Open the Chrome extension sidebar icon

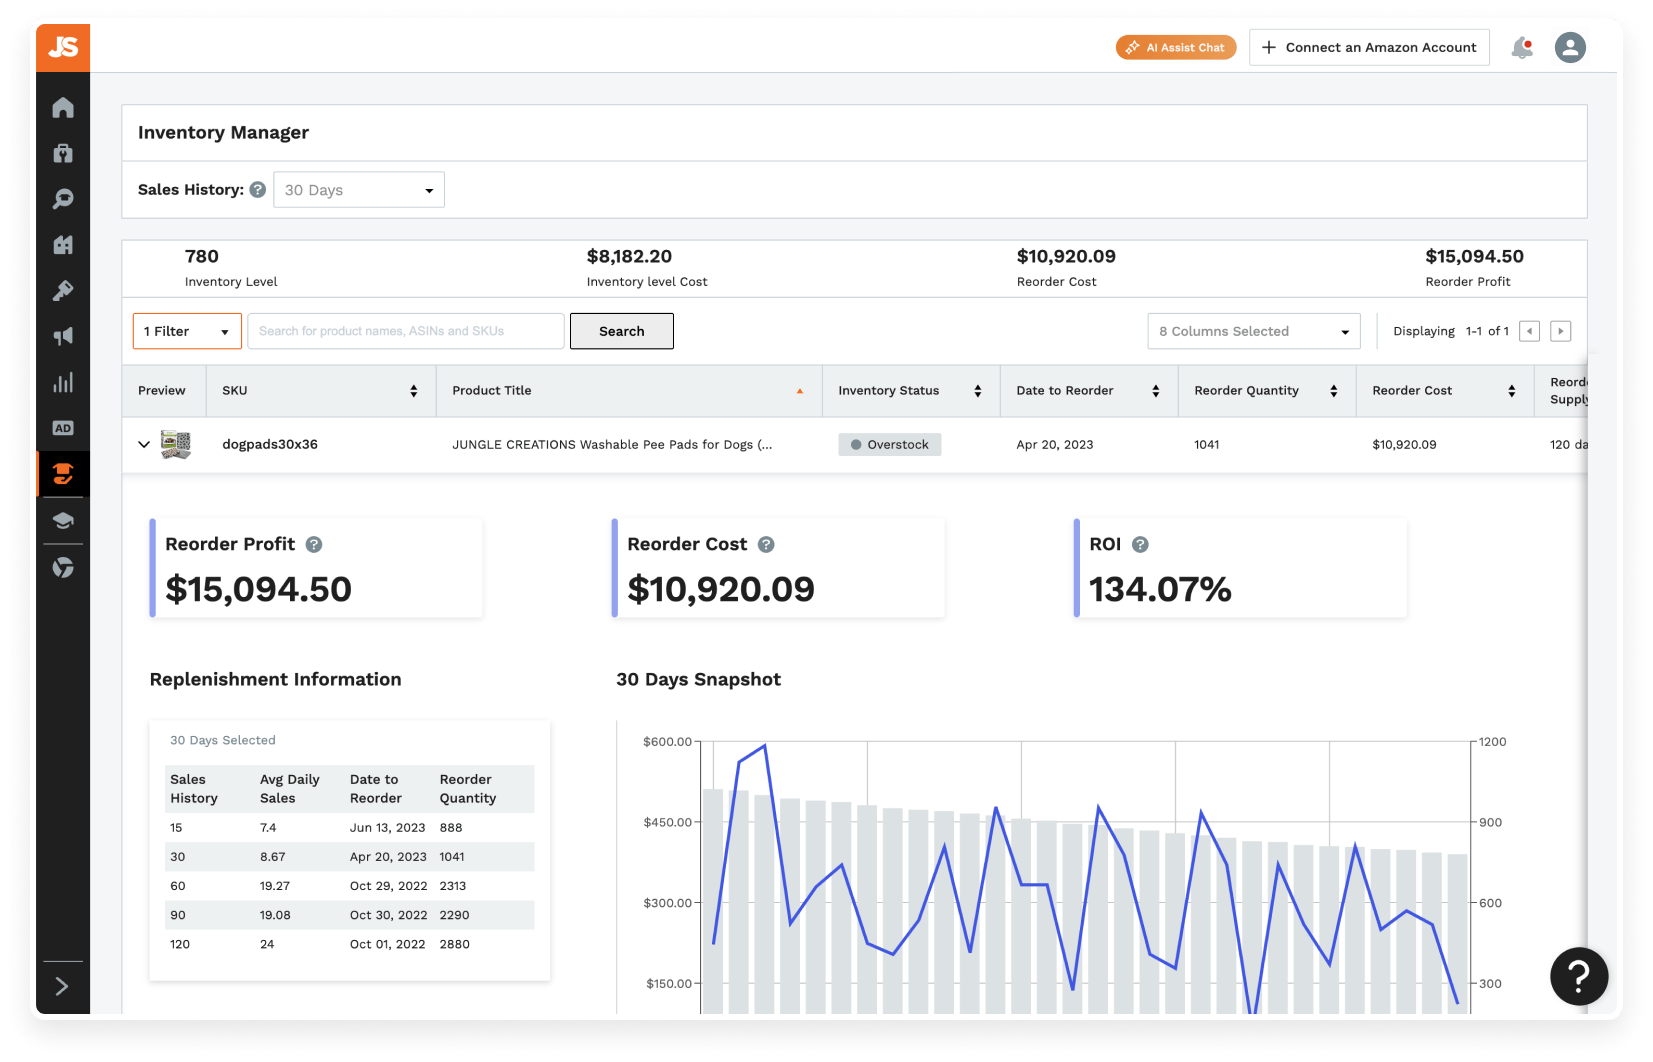tap(63, 568)
